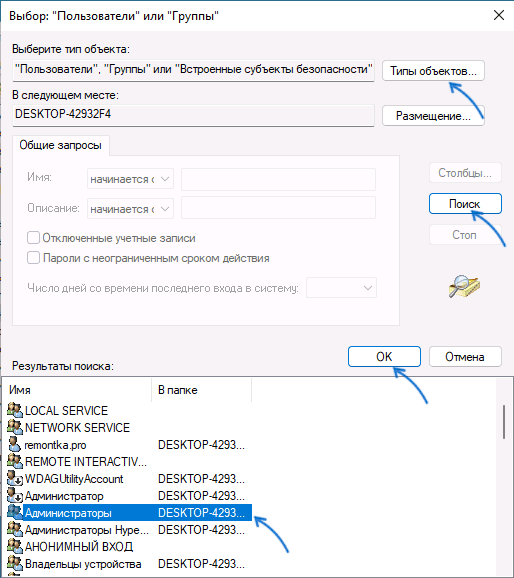Click the Типы объектов... button
Screen dimensions: 514x578
pos(433,70)
